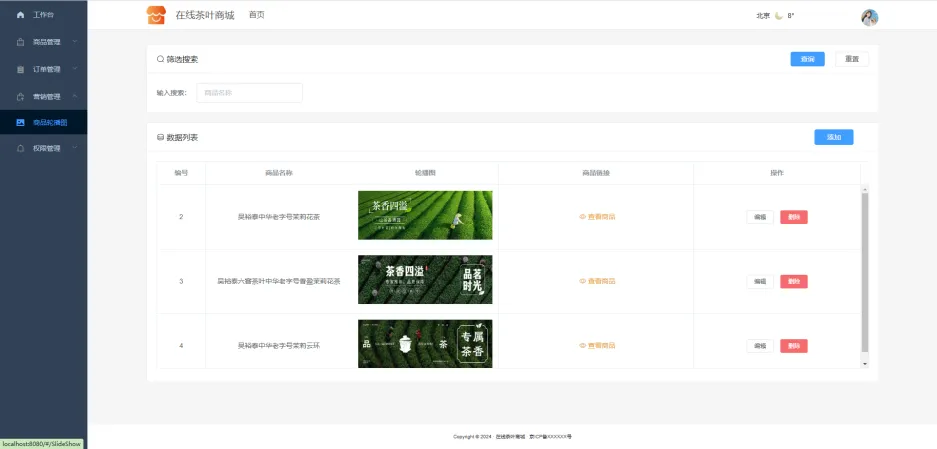Click the blue 添加 button
This screenshot has height=449, width=937.
click(x=833, y=137)
